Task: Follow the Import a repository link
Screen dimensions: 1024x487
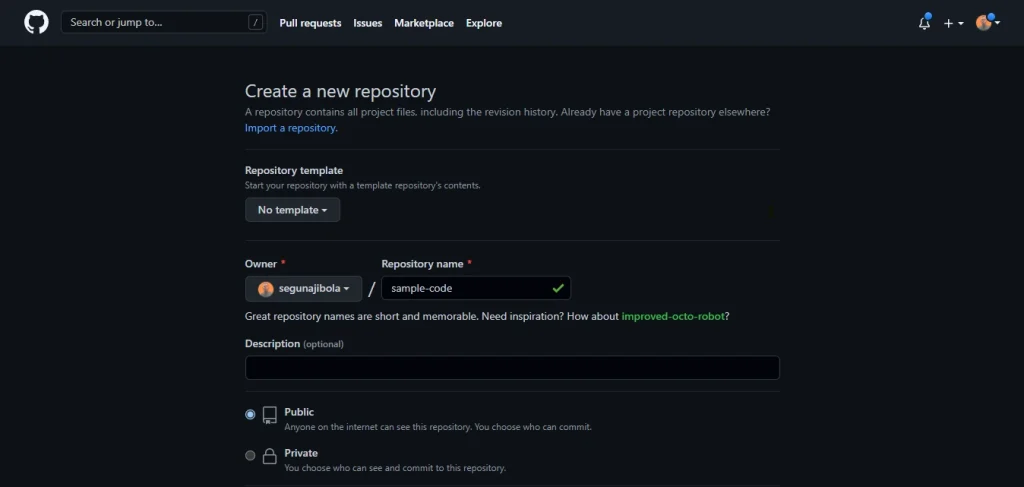Action: tap(291, 128)
